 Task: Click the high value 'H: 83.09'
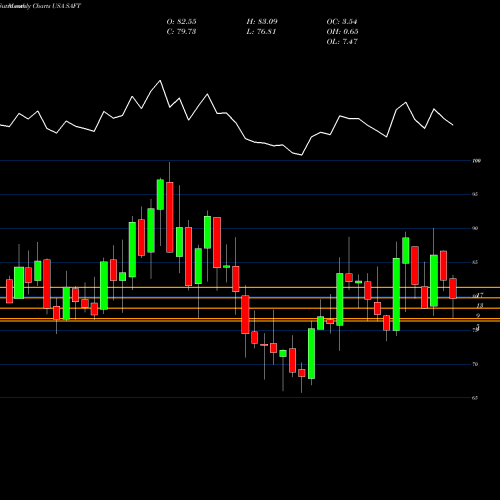pos(262,22)
